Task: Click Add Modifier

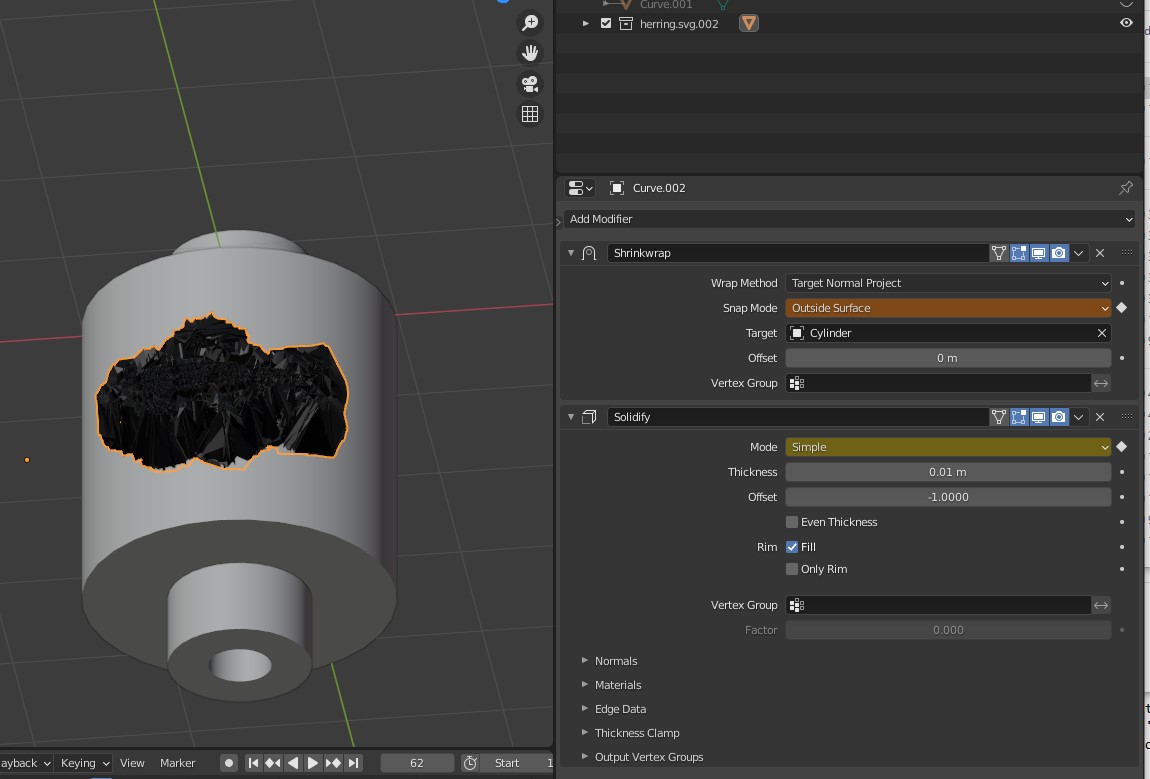Action: [848, 219]
